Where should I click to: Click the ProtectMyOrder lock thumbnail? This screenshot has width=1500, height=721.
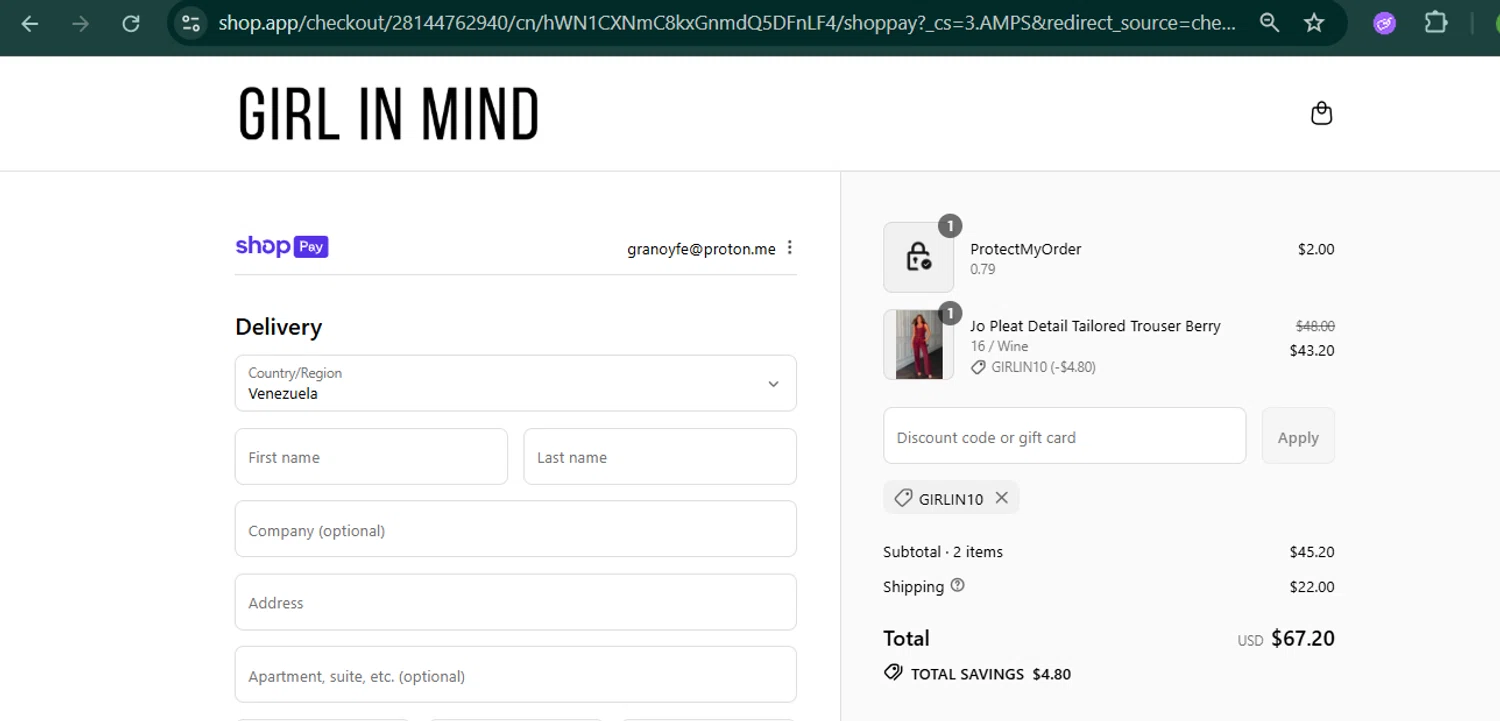[x=918, y=257]
